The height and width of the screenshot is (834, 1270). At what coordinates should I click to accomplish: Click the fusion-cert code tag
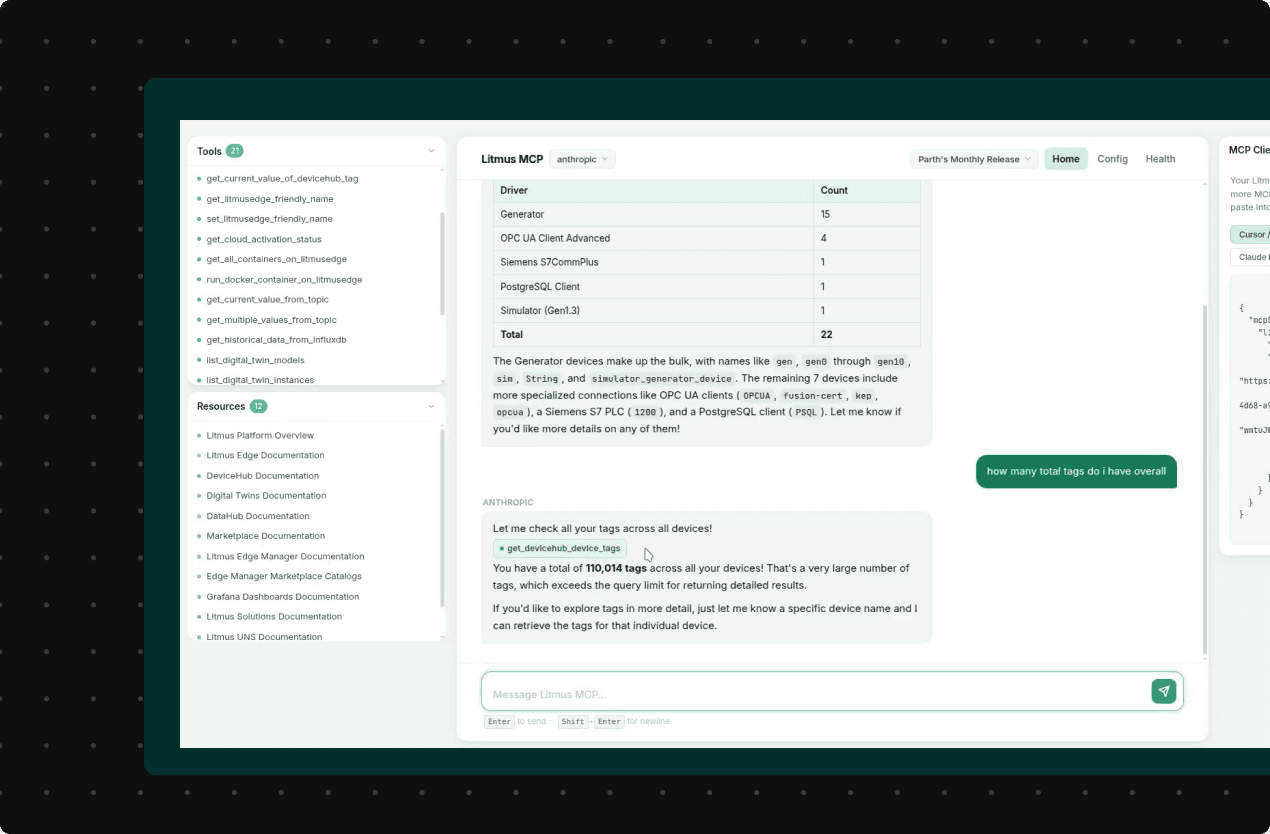(813, 396)
